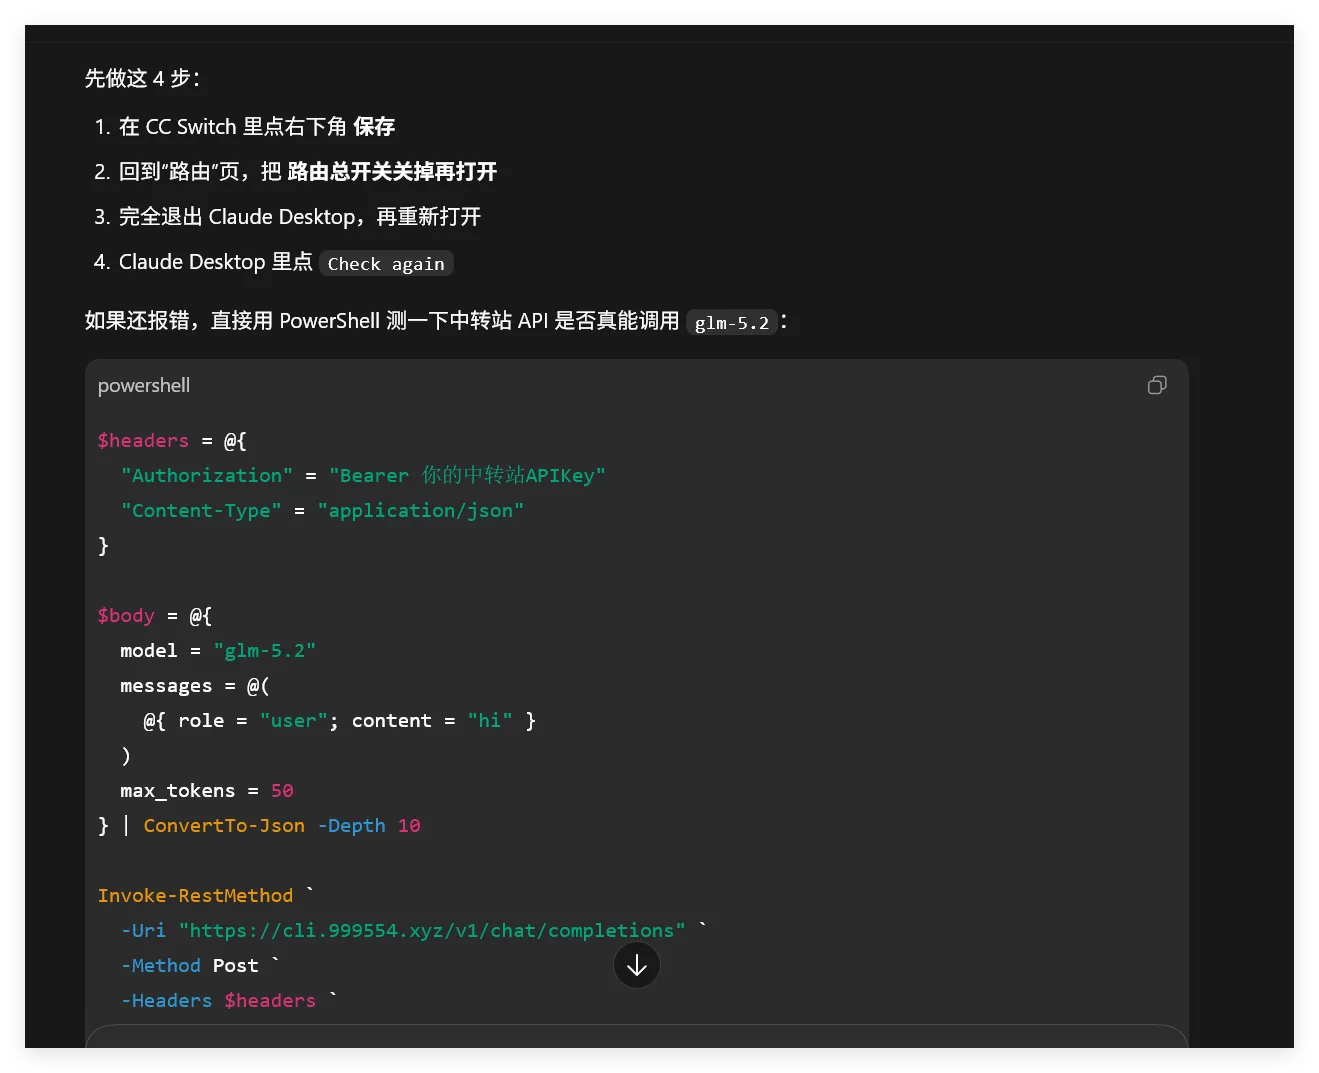Click the "Bearer 你的中转站APIKey" string
Image resolution: width=1319 pixels, height=1073 pixels.
467,475
